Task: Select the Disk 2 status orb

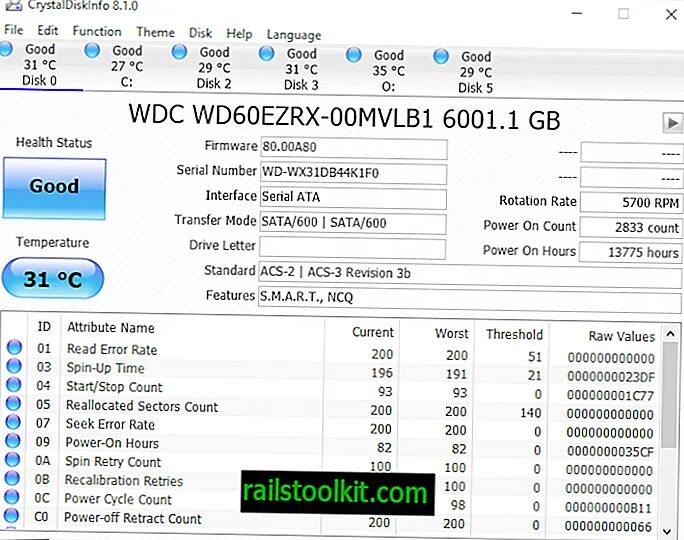Action: pos(179,51)
